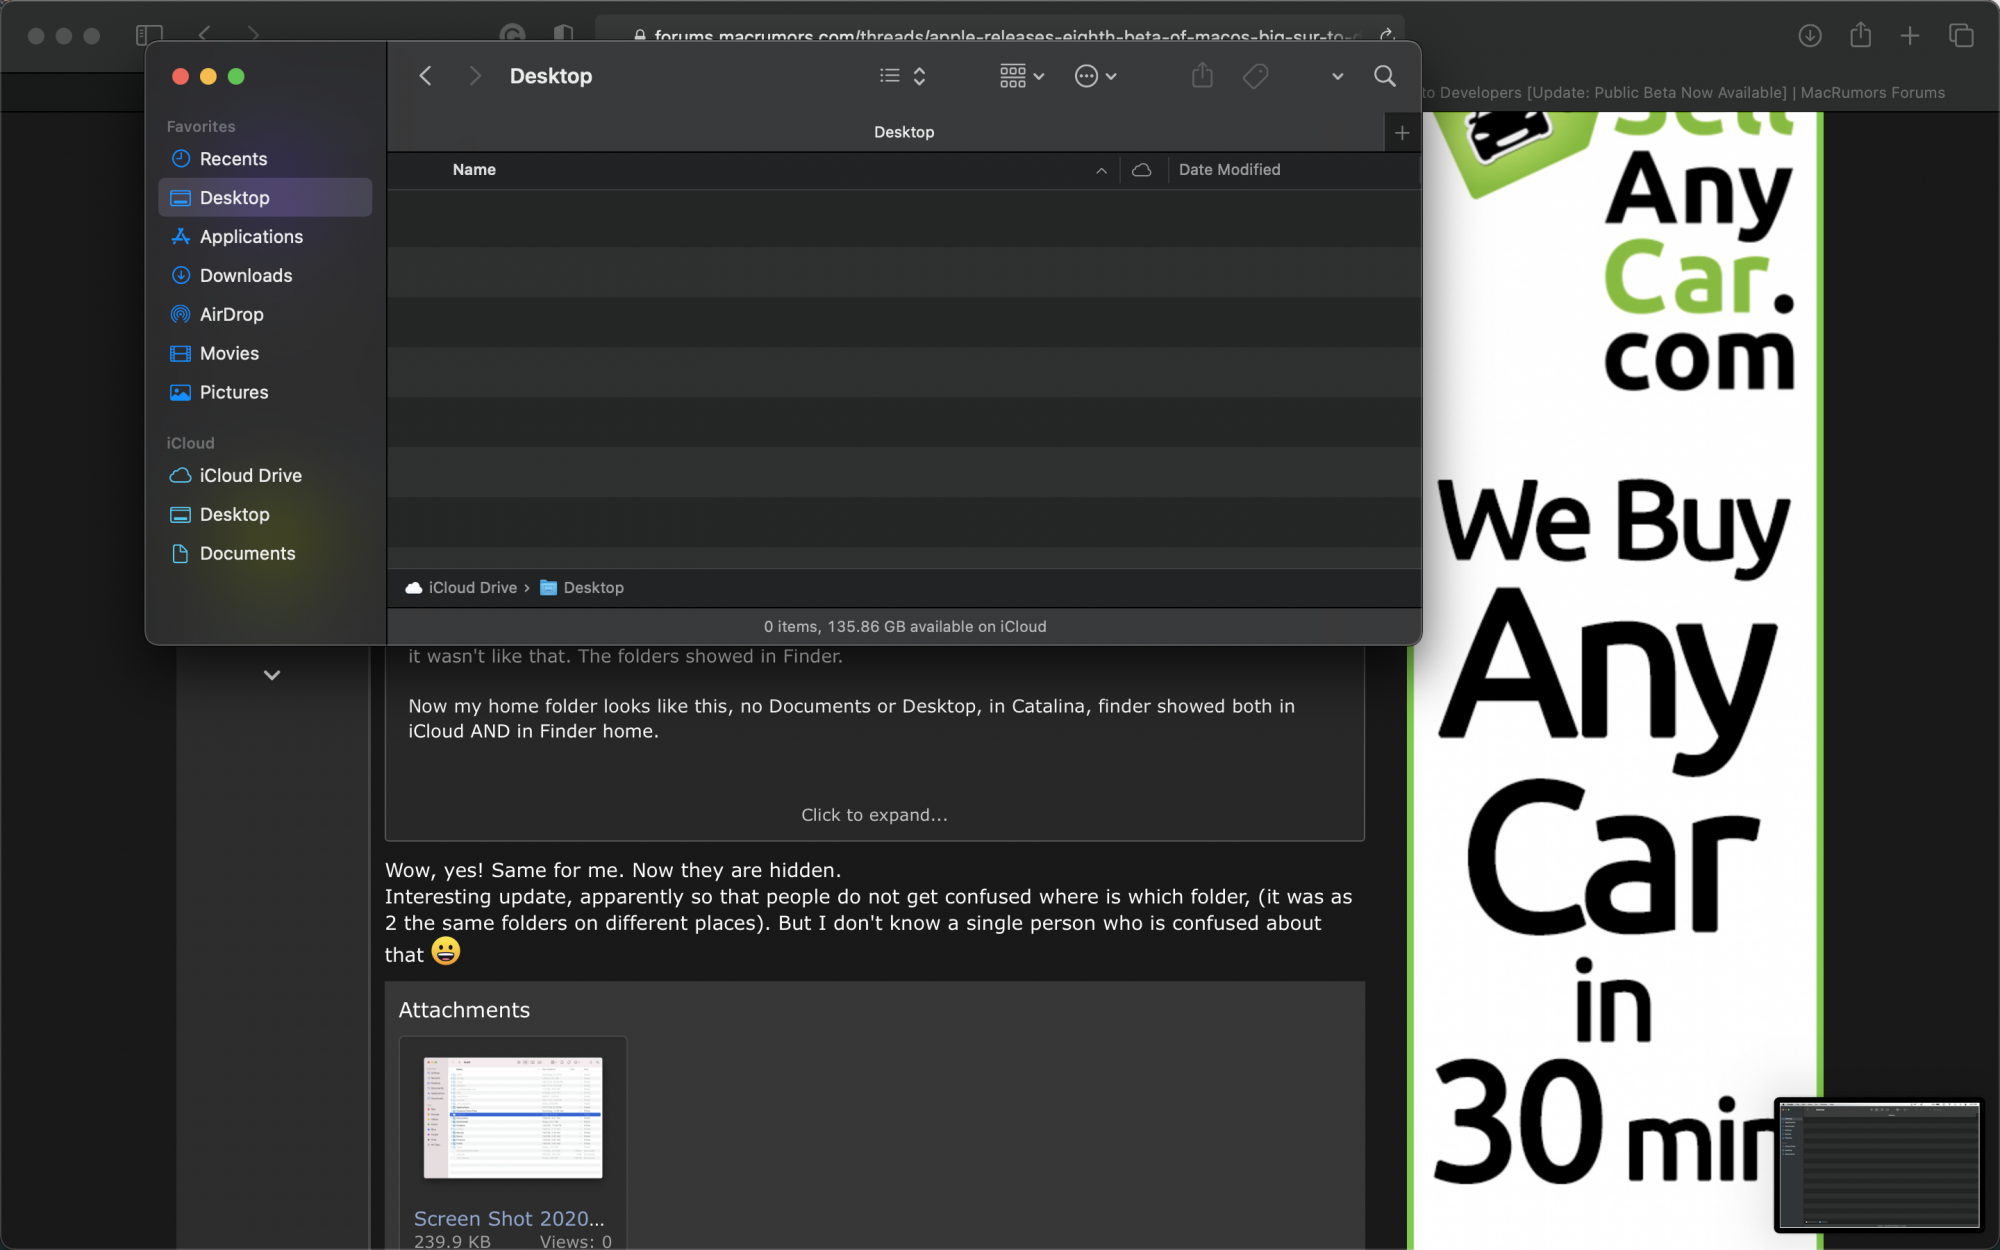Screen dimensions: 2000x1250
Task: Open iCloud Drive in sidebar
Action: (265, 476)
